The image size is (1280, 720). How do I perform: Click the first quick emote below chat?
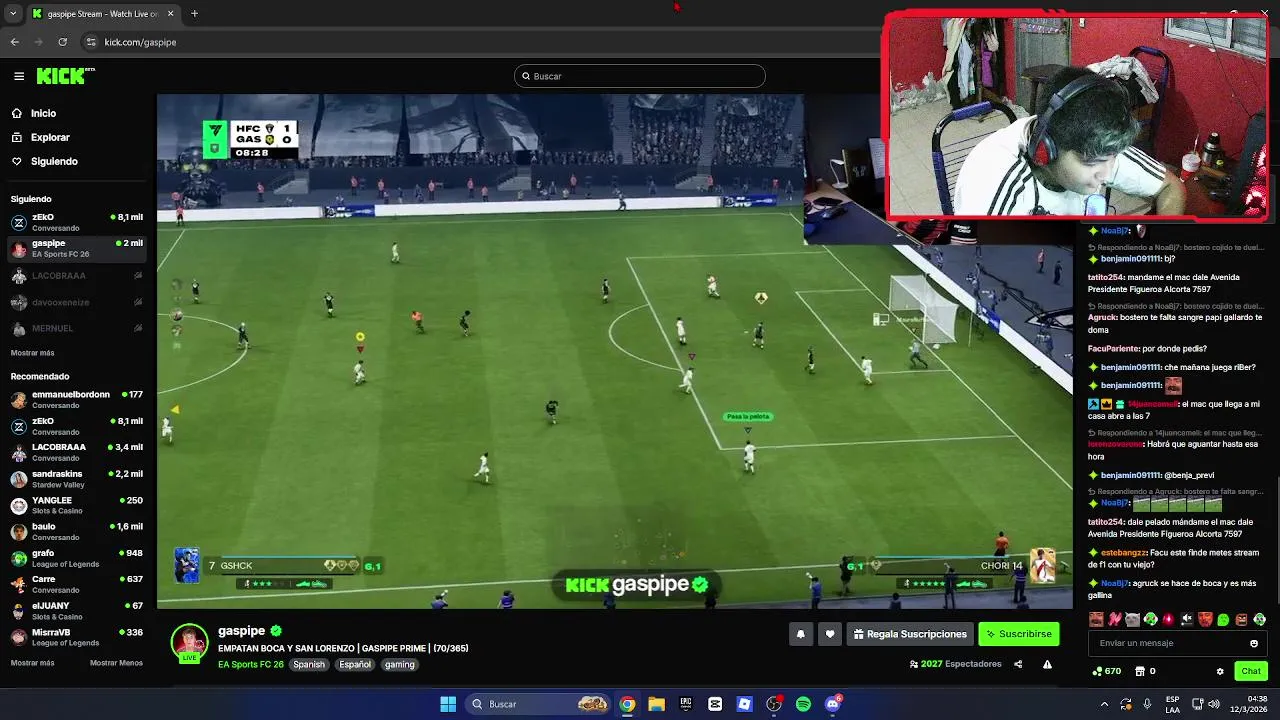[1096, 619]
